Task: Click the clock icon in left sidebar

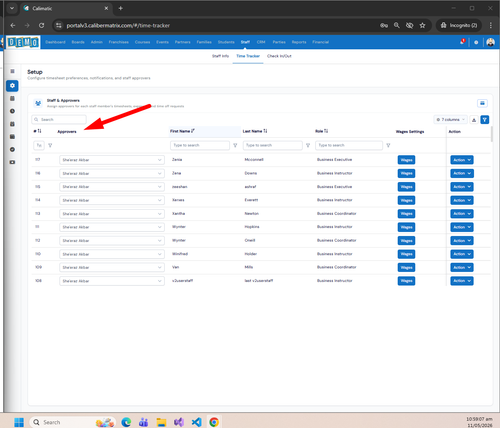Action: pyautogui.click(x=12, y=111)
